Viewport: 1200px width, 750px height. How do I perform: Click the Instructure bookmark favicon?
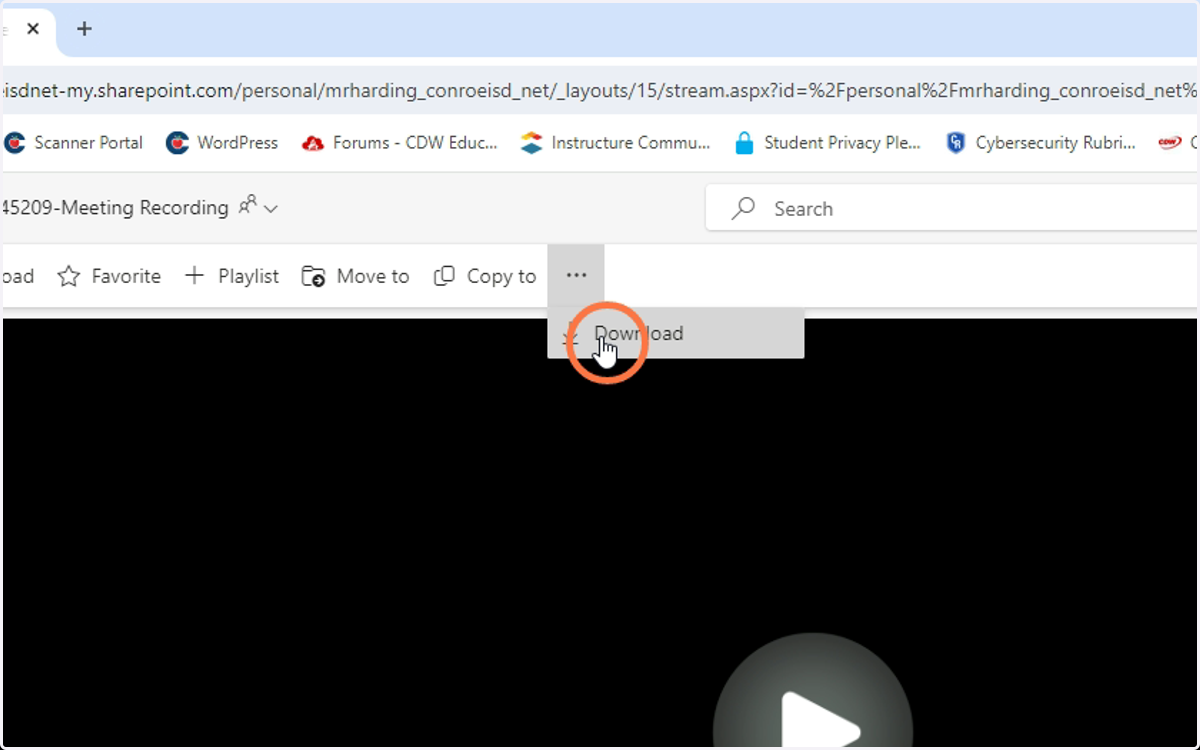[531, 143]
